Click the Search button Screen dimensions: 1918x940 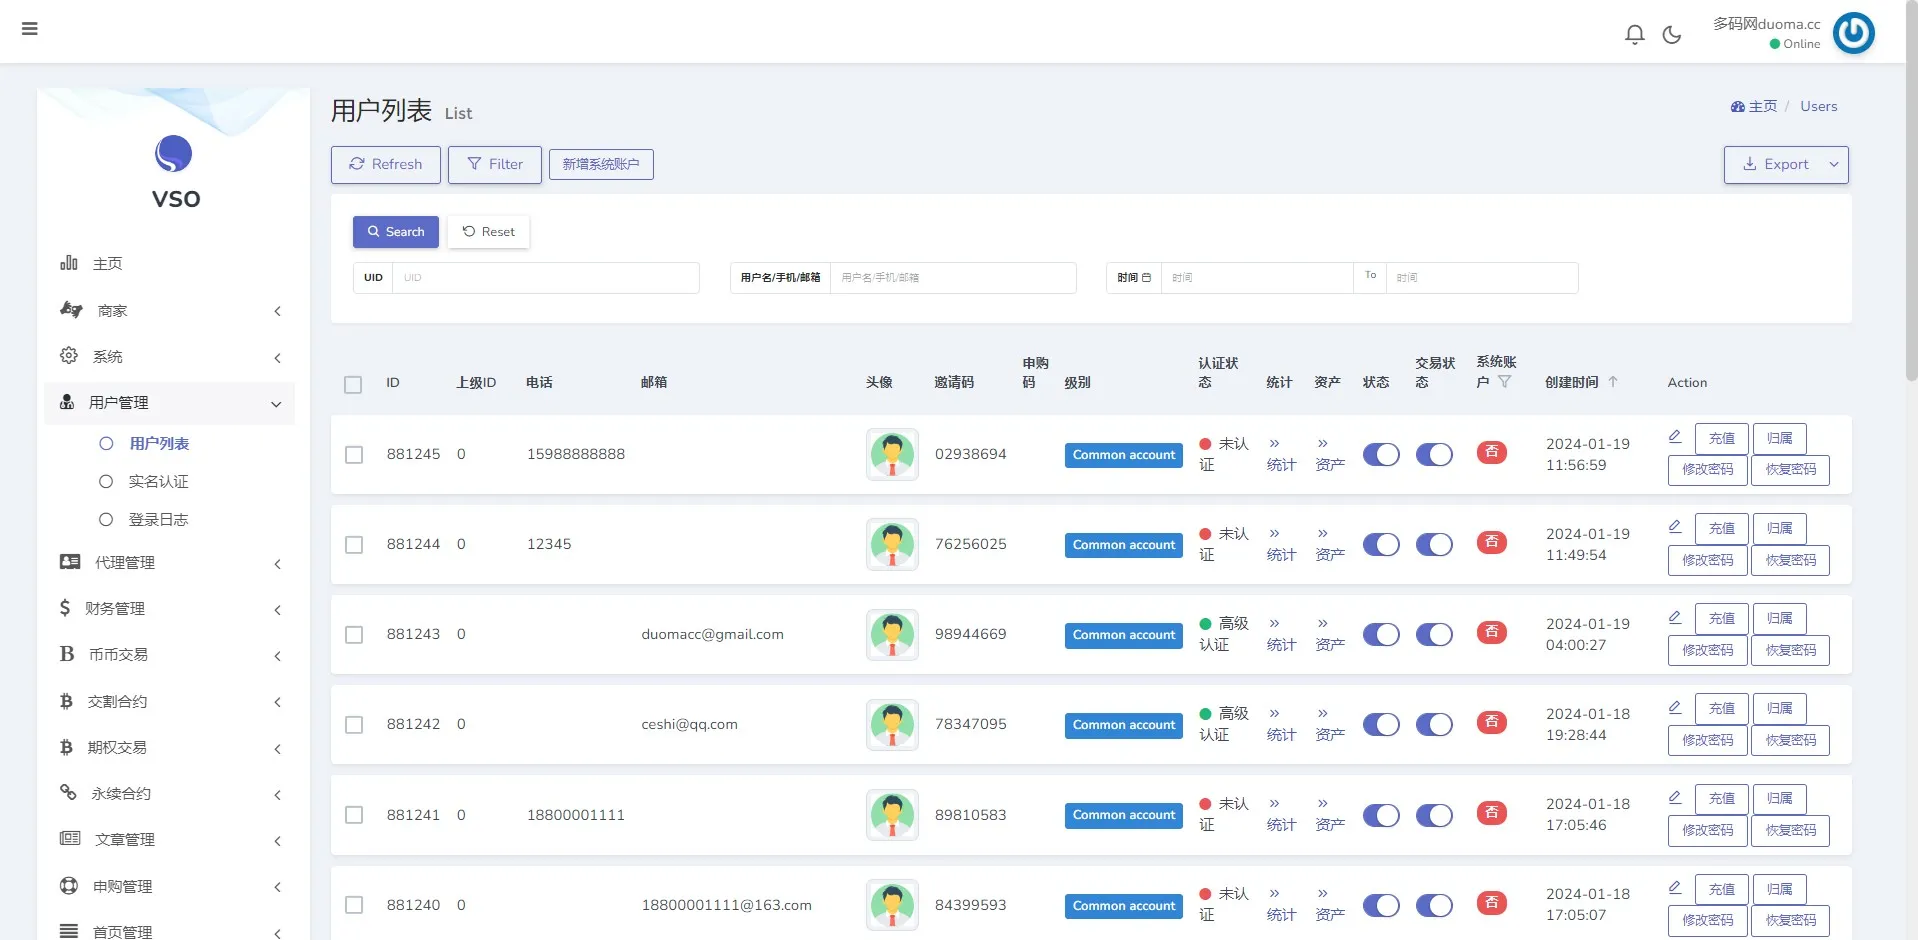tap(396, 232)
